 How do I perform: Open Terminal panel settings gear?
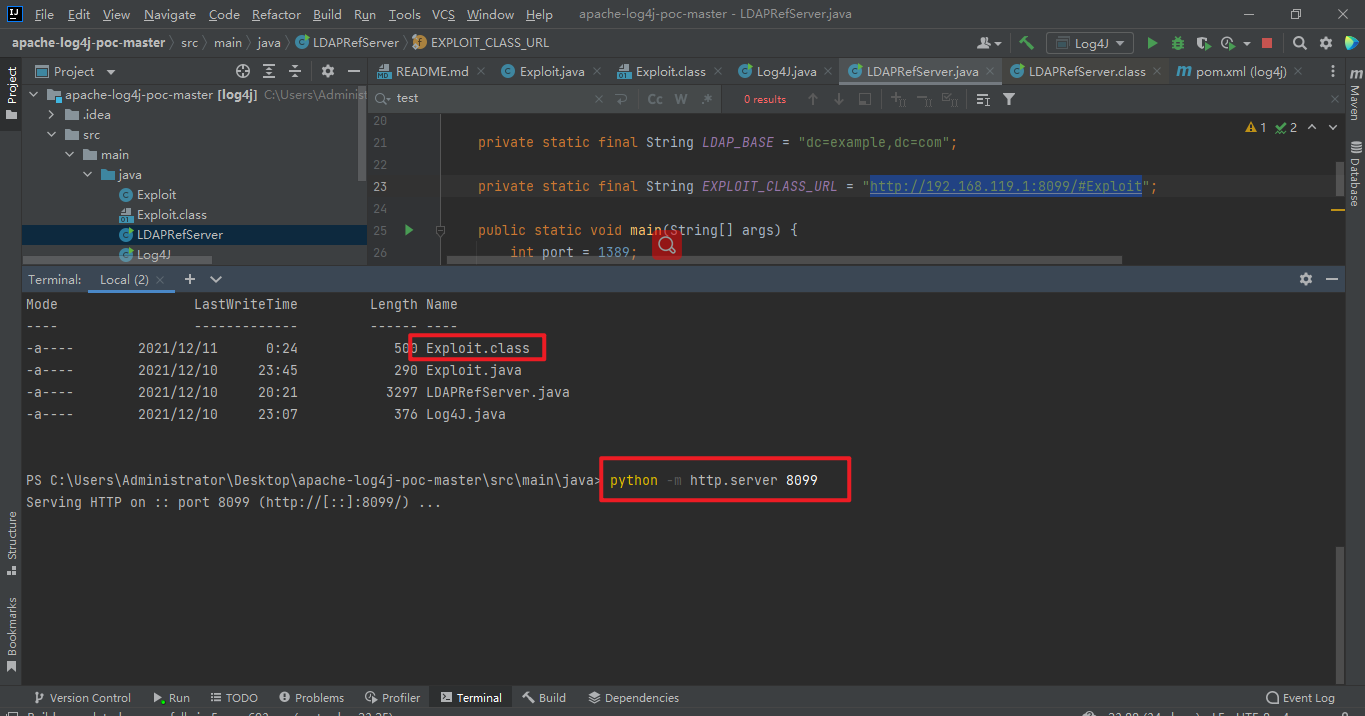1305,279
